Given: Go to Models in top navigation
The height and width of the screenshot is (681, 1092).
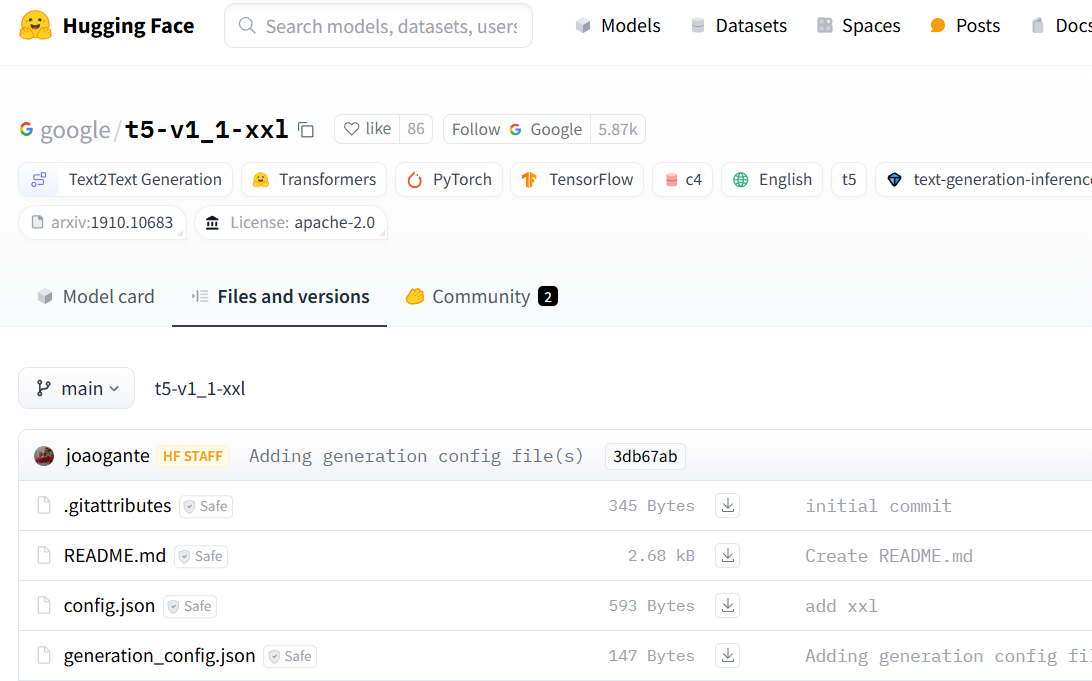Looking at the screenshot, I should point(618,26).
